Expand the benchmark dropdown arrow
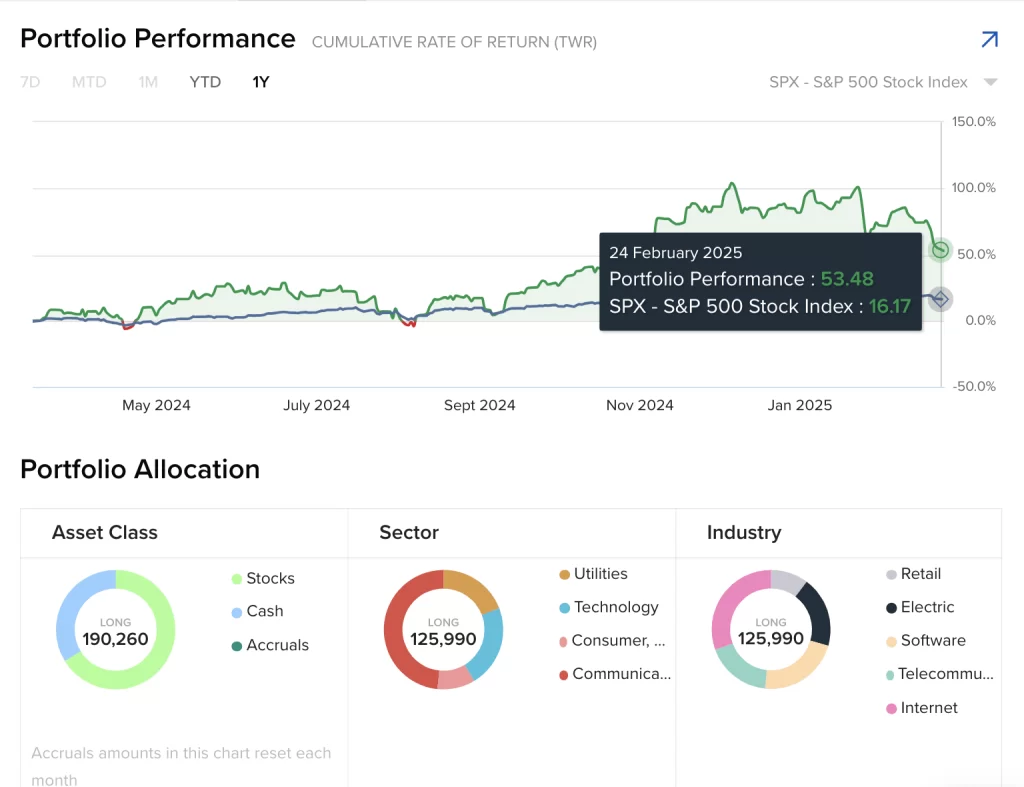1024x787 pixels. click(990, 82)
